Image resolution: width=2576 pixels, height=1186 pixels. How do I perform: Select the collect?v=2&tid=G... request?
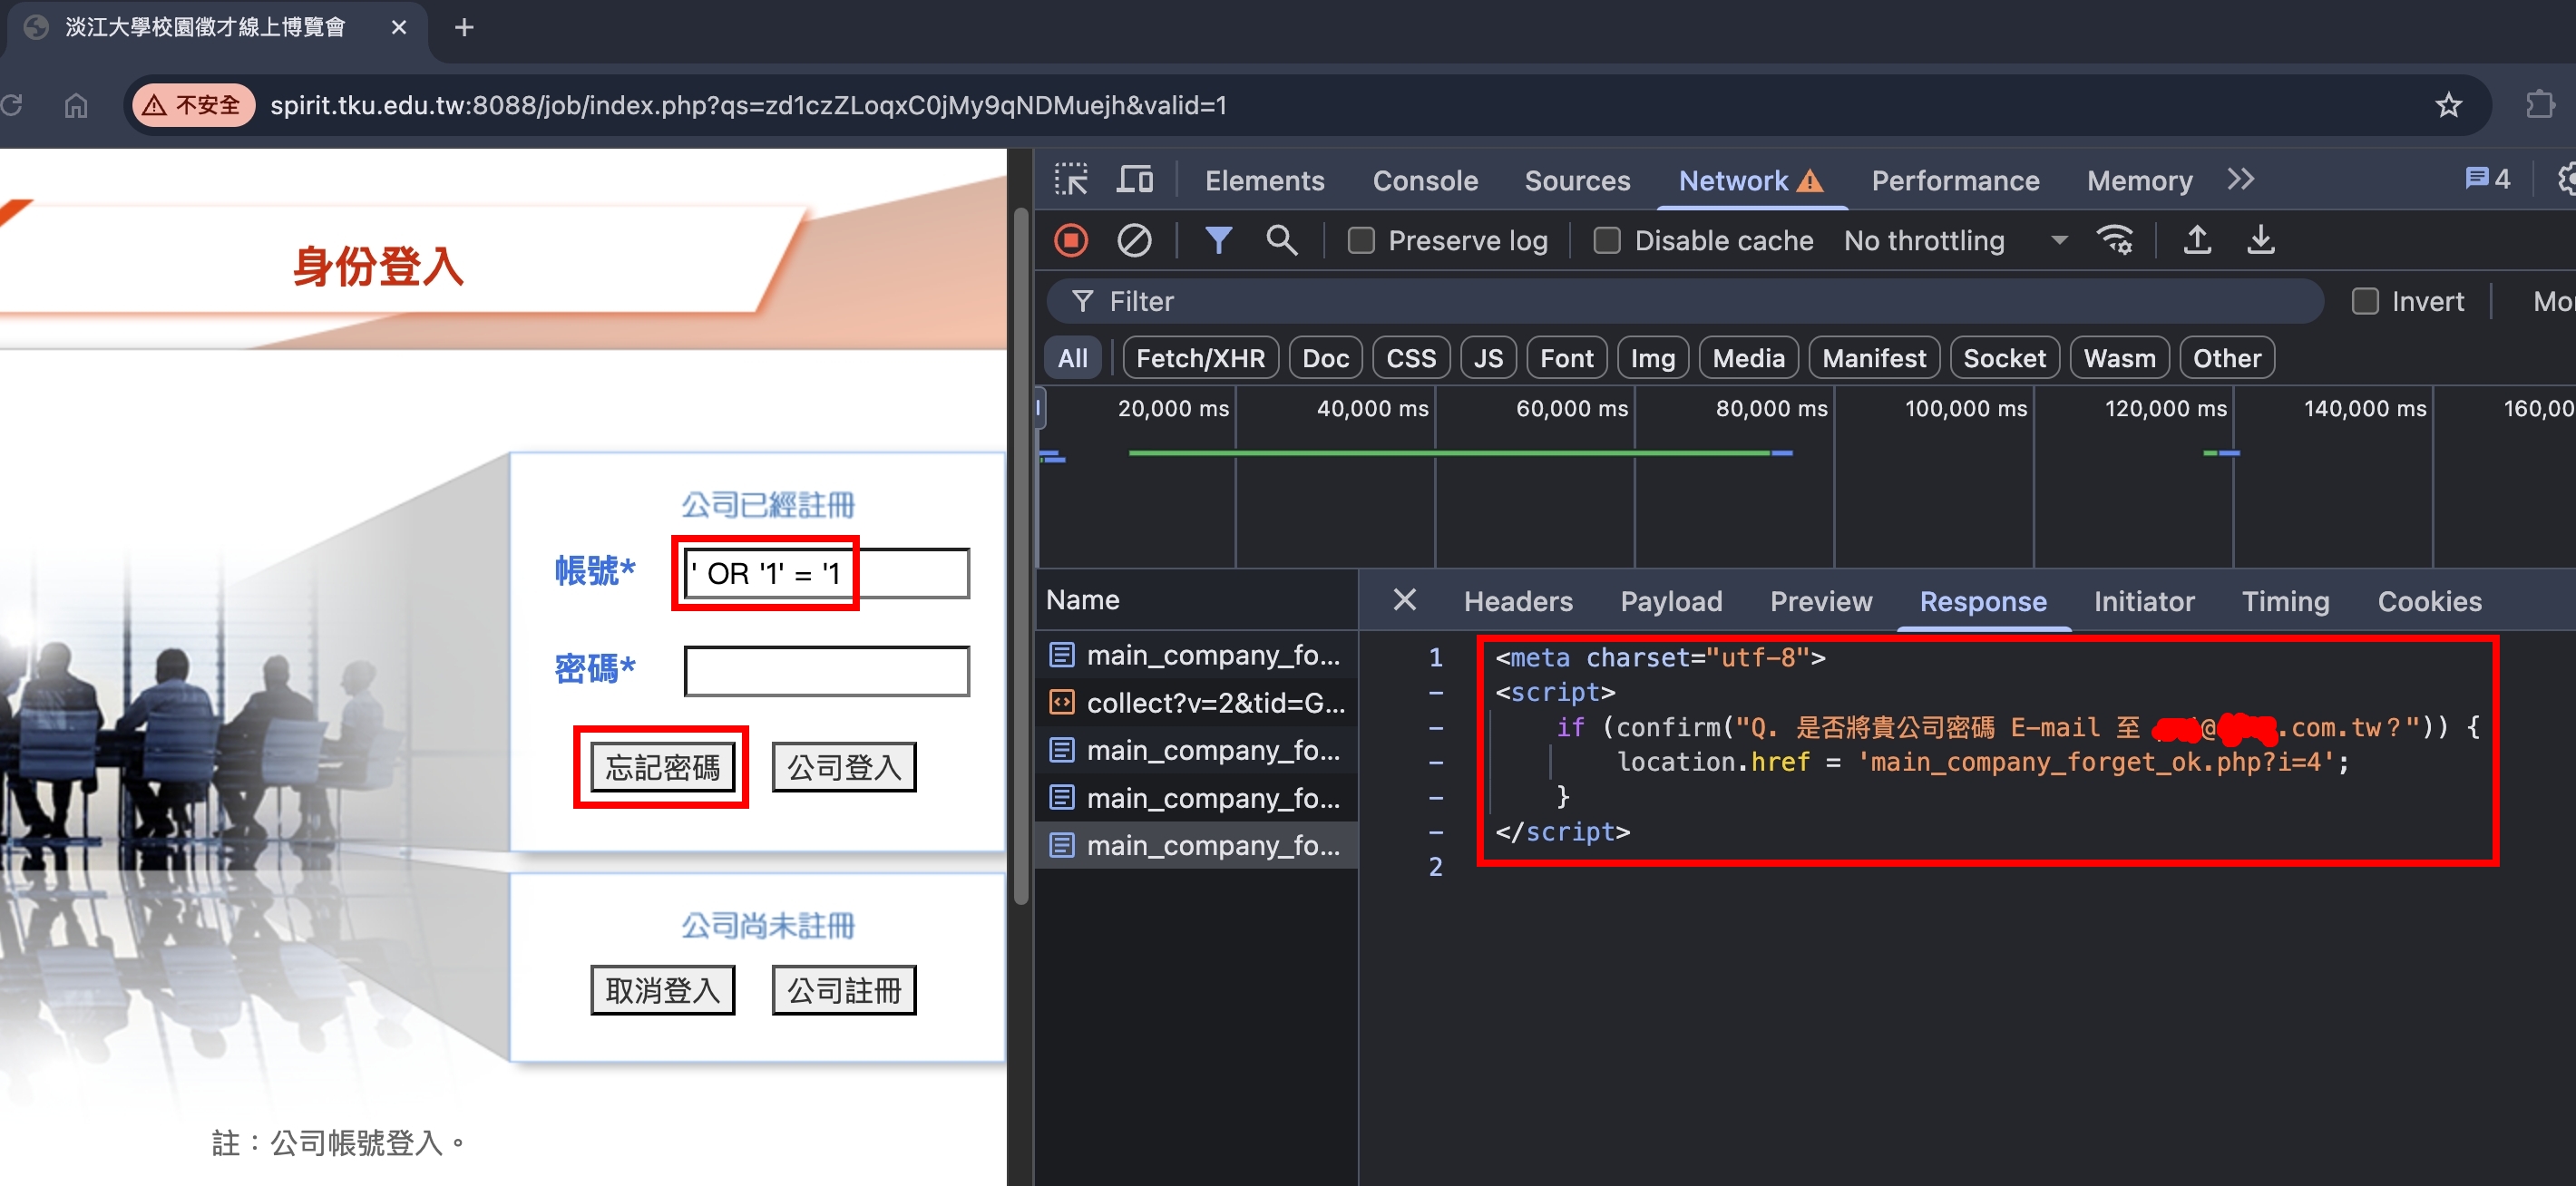pos(1196,703)
